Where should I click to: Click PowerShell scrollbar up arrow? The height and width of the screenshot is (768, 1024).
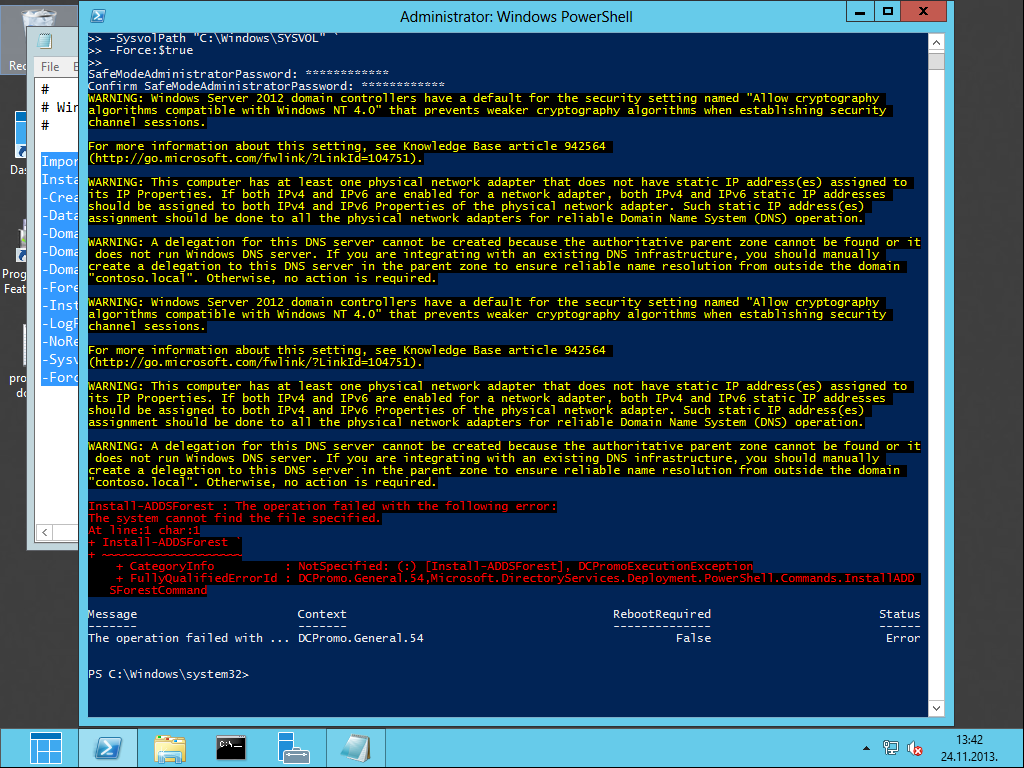tap(936, 42)
